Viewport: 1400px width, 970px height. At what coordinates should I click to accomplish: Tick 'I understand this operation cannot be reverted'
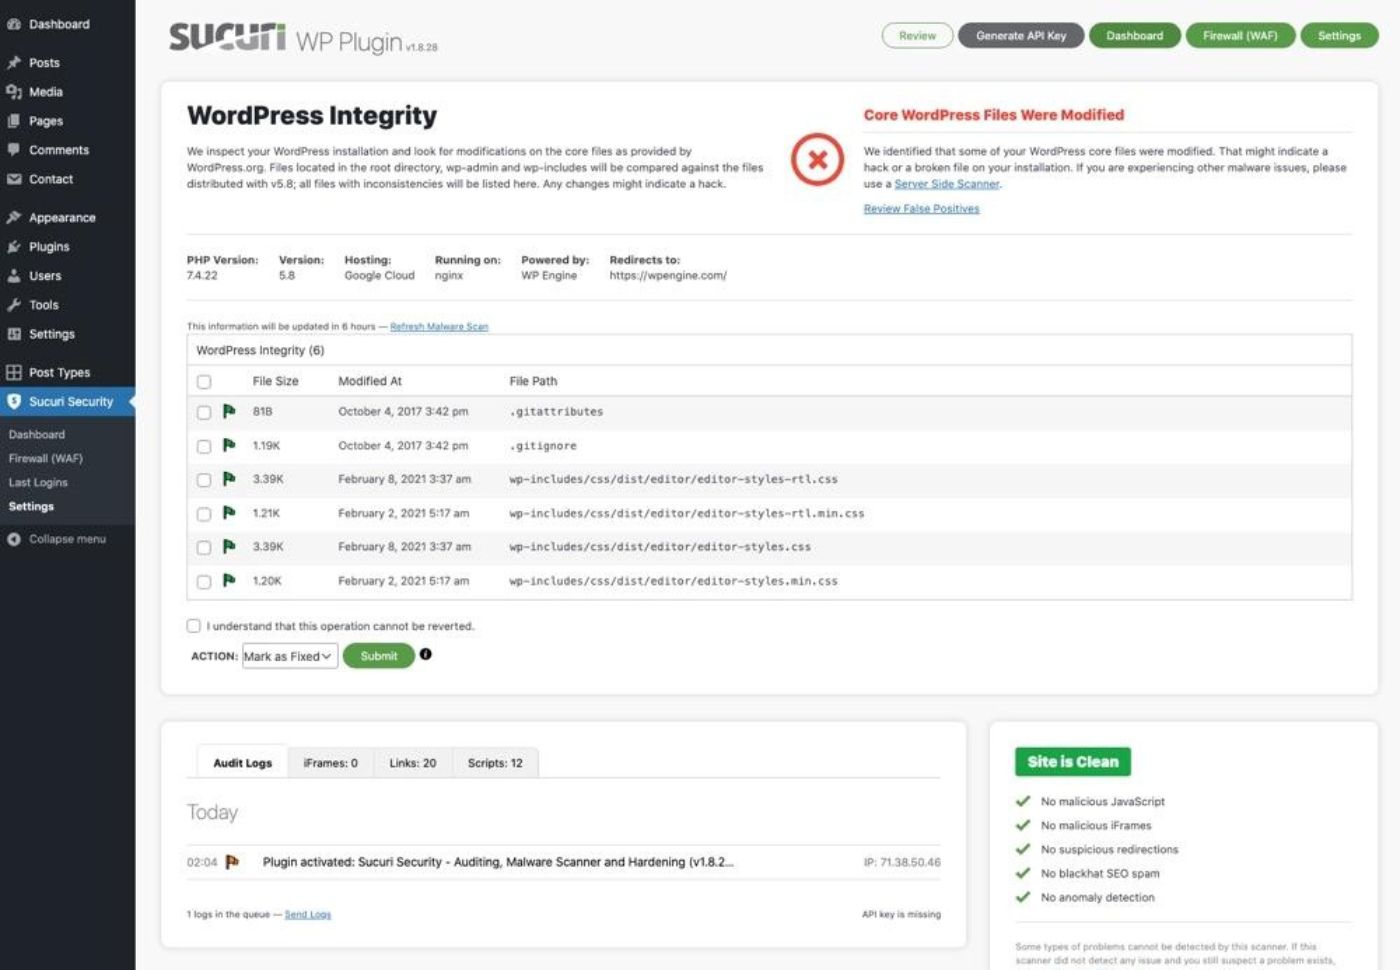coord(194,626)
